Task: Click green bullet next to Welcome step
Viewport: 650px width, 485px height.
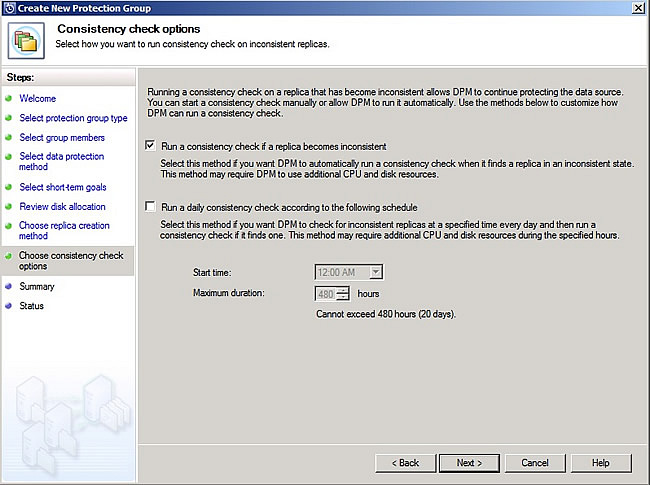Action: point(9,99)
